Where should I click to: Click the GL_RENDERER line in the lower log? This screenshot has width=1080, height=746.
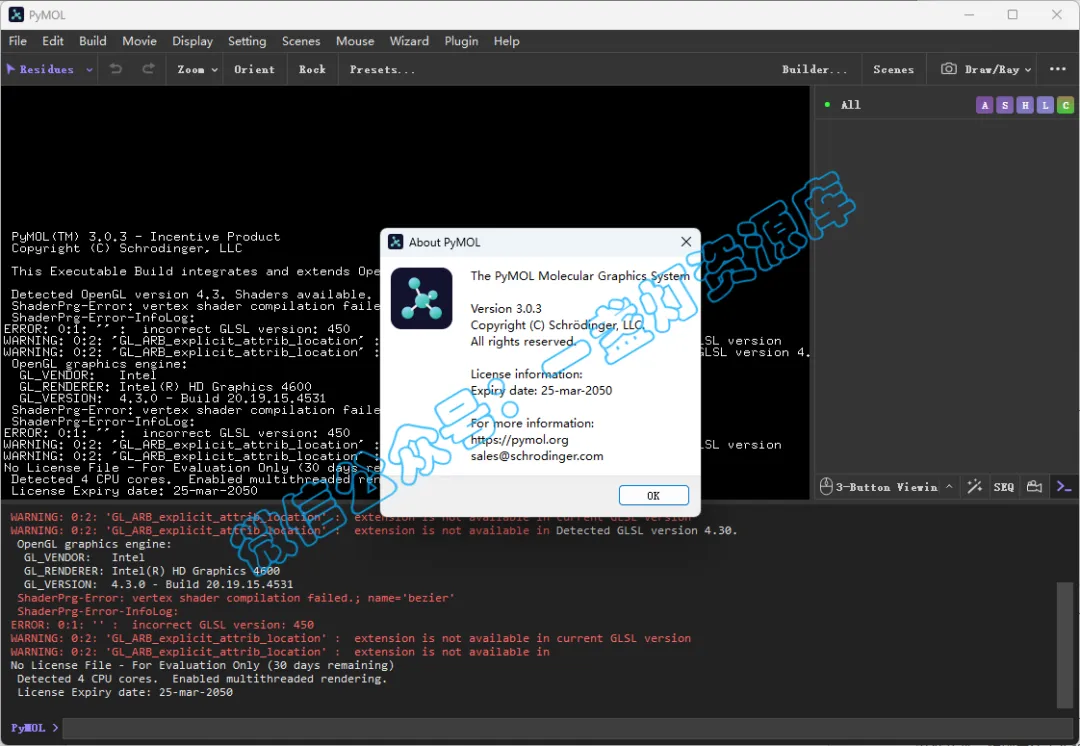[x=152, y=571]
